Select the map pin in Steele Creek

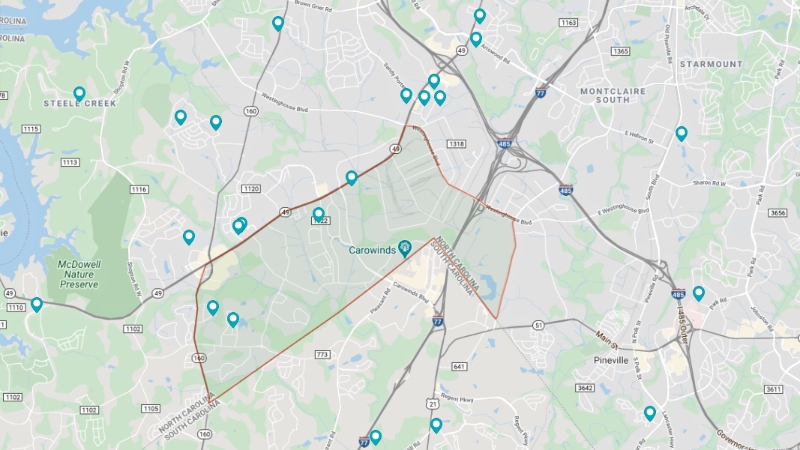coord(79,94)
